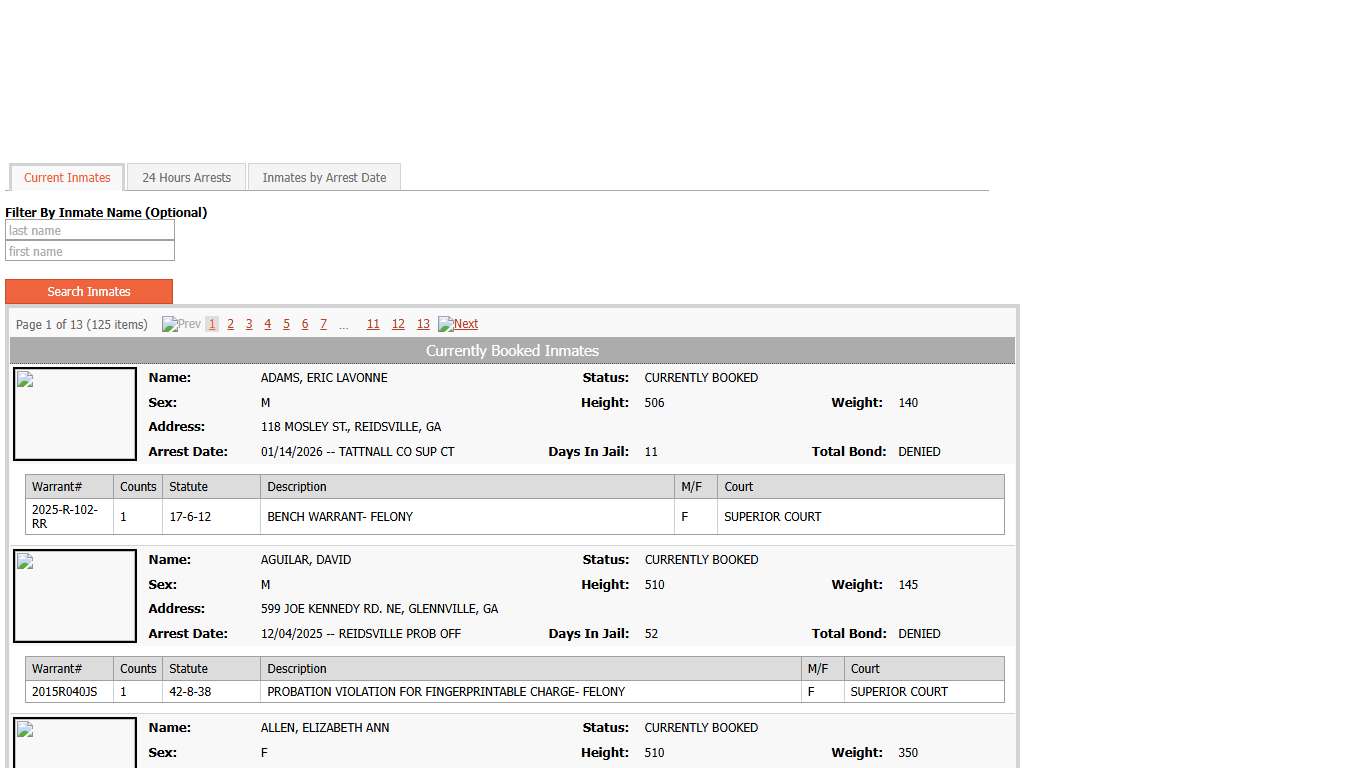Click the Prev page arrow icon
The width and height of the screenshot is (1366, 768).
[169, 324]
